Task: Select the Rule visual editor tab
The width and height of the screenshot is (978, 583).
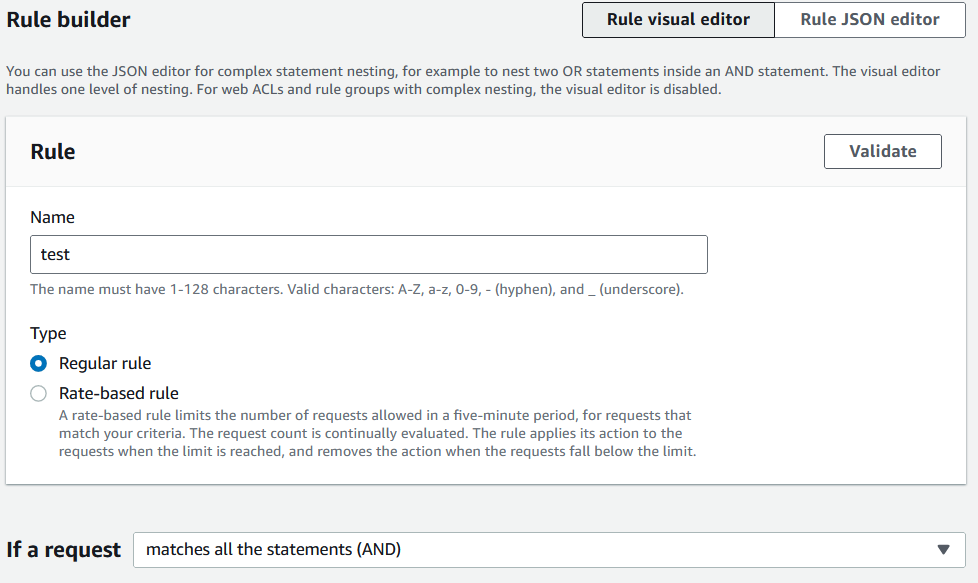Action: 678,20
